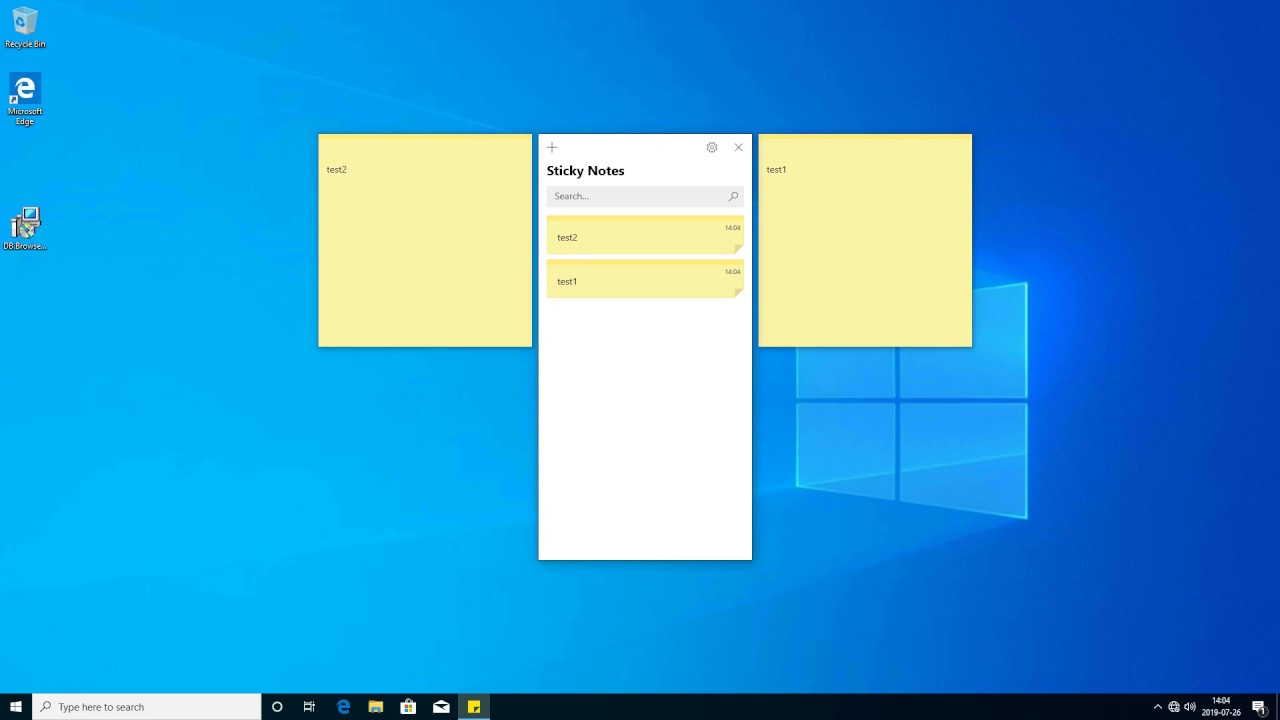The width and height of the screenshot is (1280, 720).
Task: Open Cortana from taskbar
Action: pyautogui.click(x=277, y=707)
